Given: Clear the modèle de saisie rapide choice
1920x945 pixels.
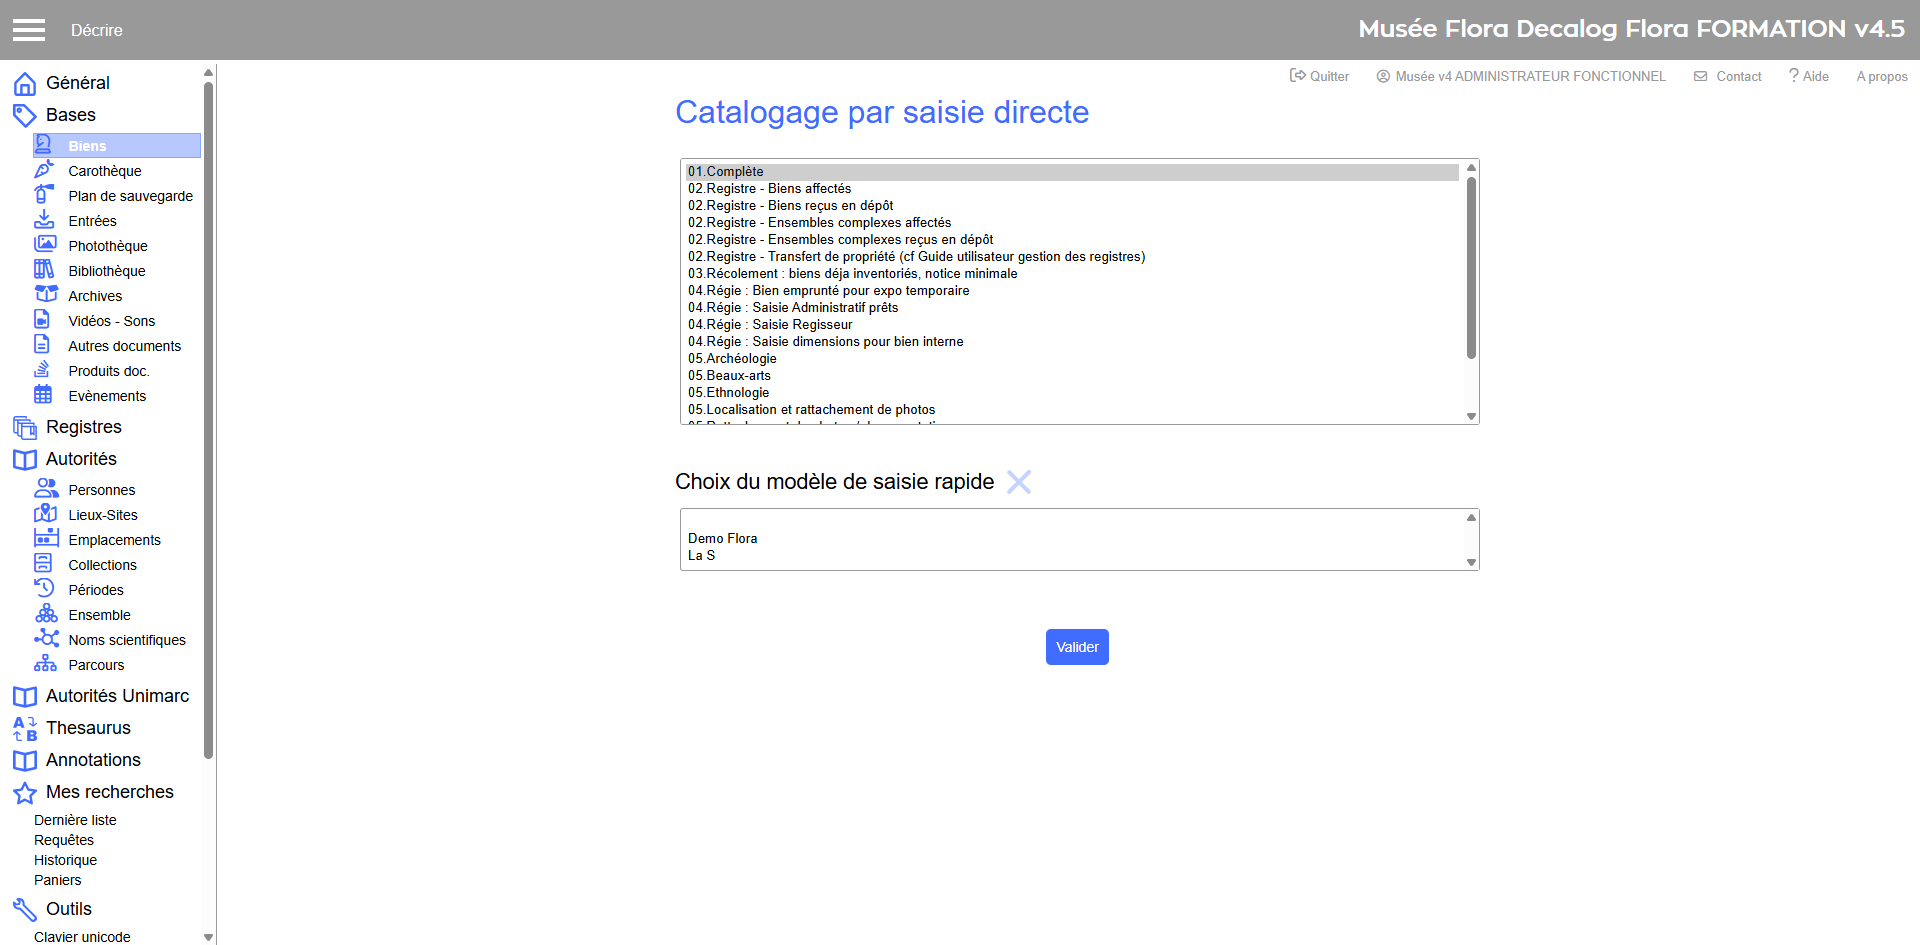Looking at the screenshot, I should pos(1018,482).
